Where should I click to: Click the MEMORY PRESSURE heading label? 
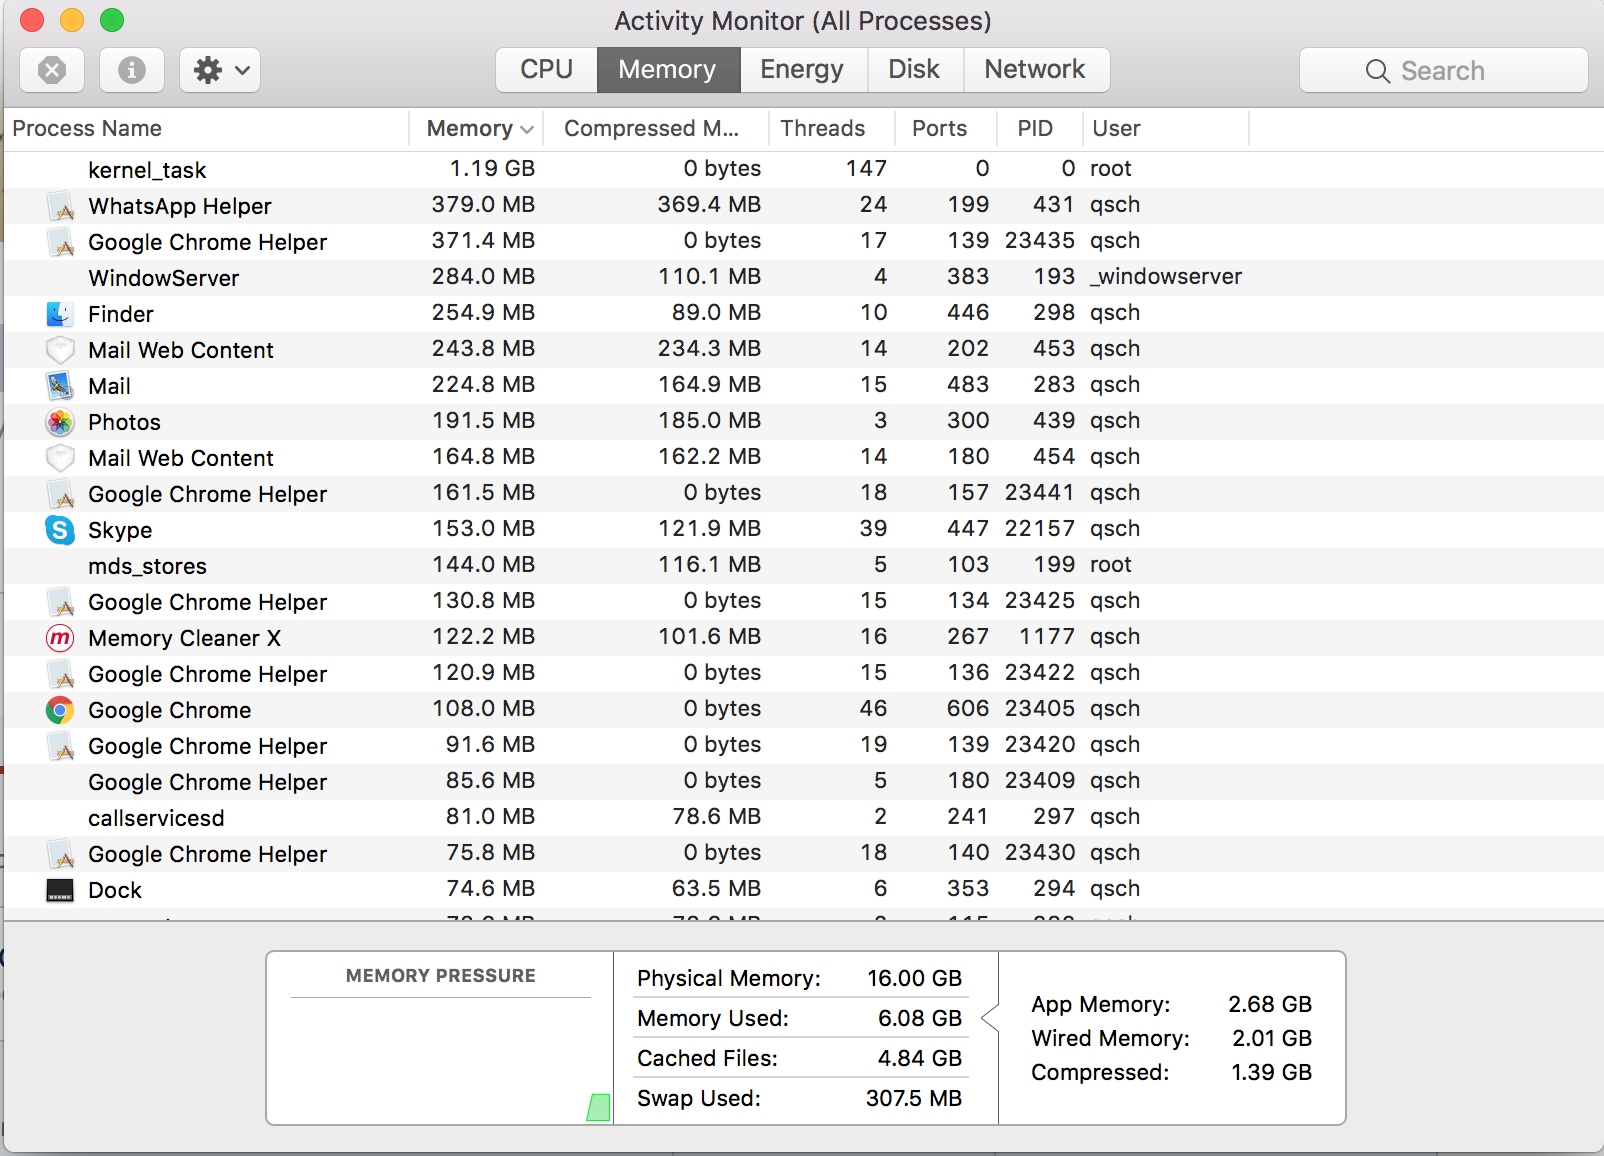point(440,976)
